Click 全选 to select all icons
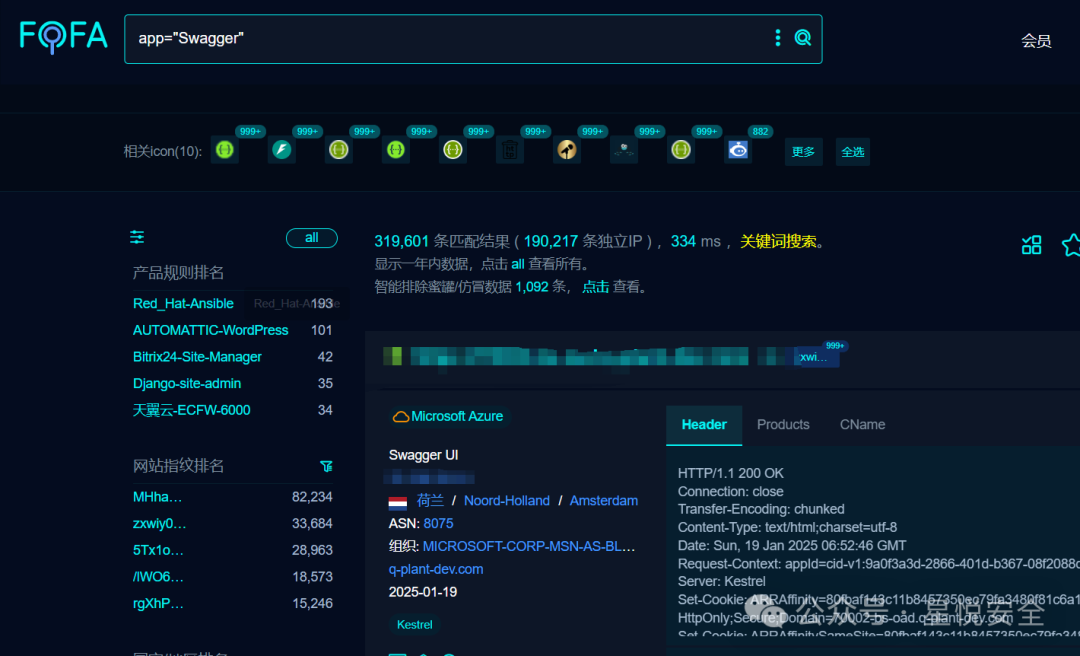 click(853, 152)
